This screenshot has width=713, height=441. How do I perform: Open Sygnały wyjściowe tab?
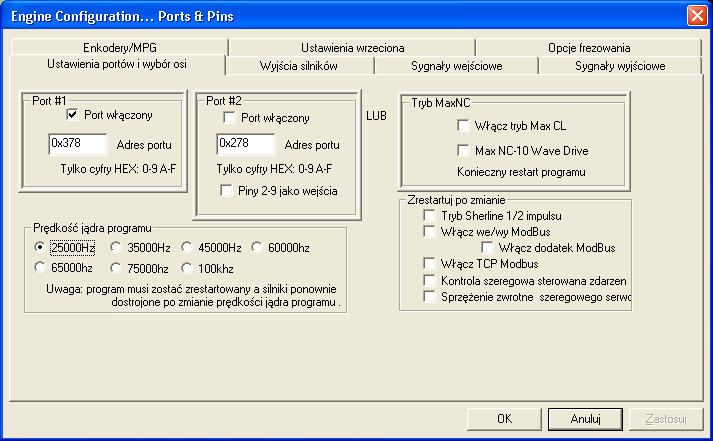[620, 66]
